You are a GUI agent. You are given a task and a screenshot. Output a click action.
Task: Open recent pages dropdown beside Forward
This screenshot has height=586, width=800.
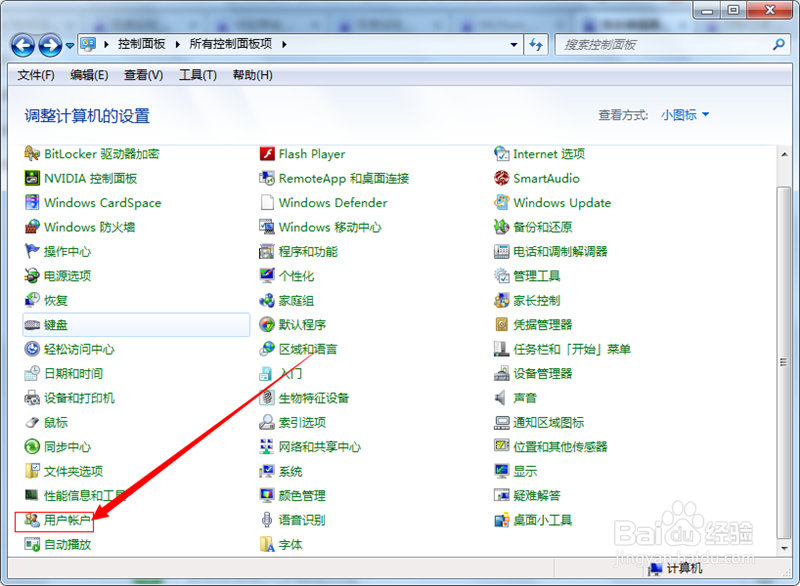[70, 46]
